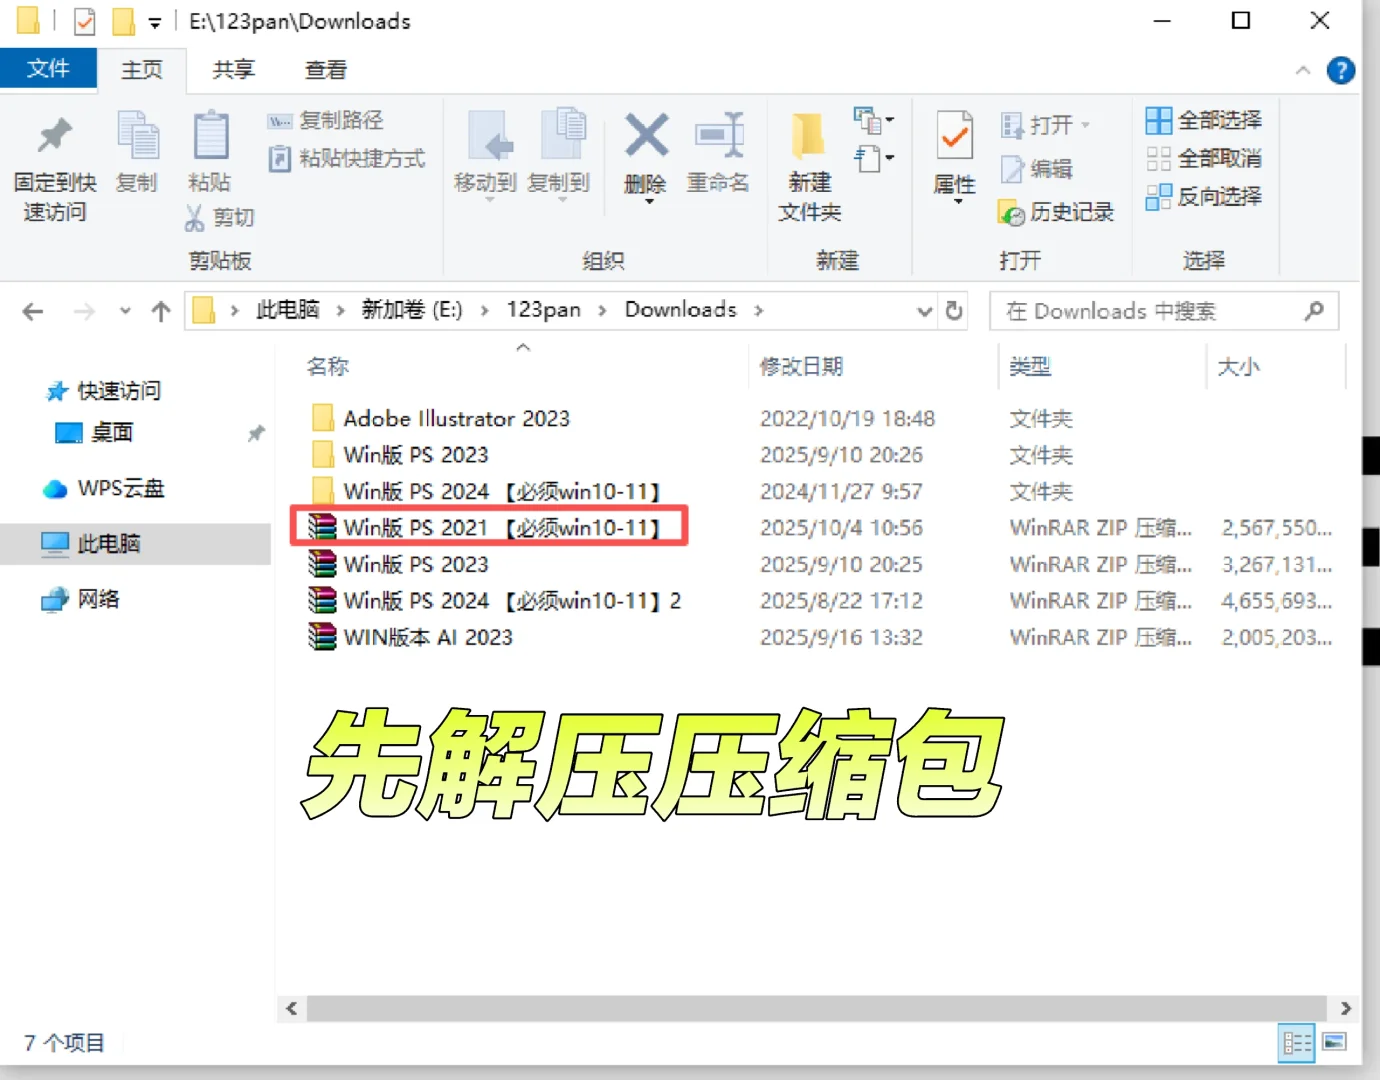Click the refresh icon beside address bar
Screen dimensions: 1380x1080
coord(954,311)
